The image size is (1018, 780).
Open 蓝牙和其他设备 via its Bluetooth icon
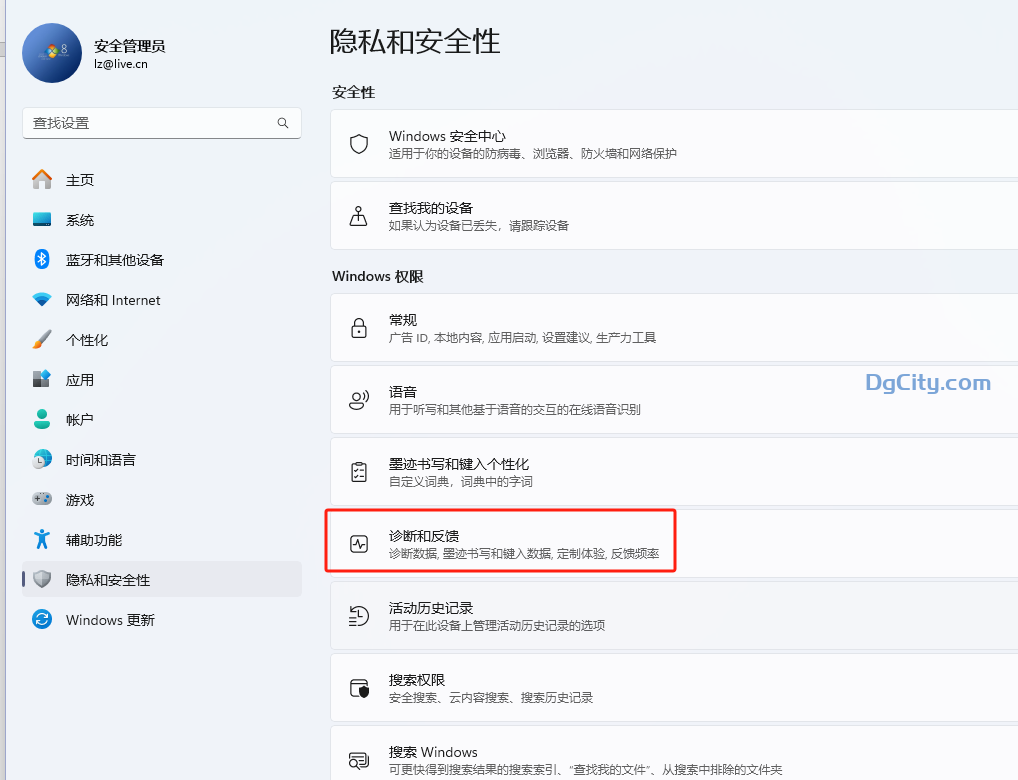(x=41, y=259)
